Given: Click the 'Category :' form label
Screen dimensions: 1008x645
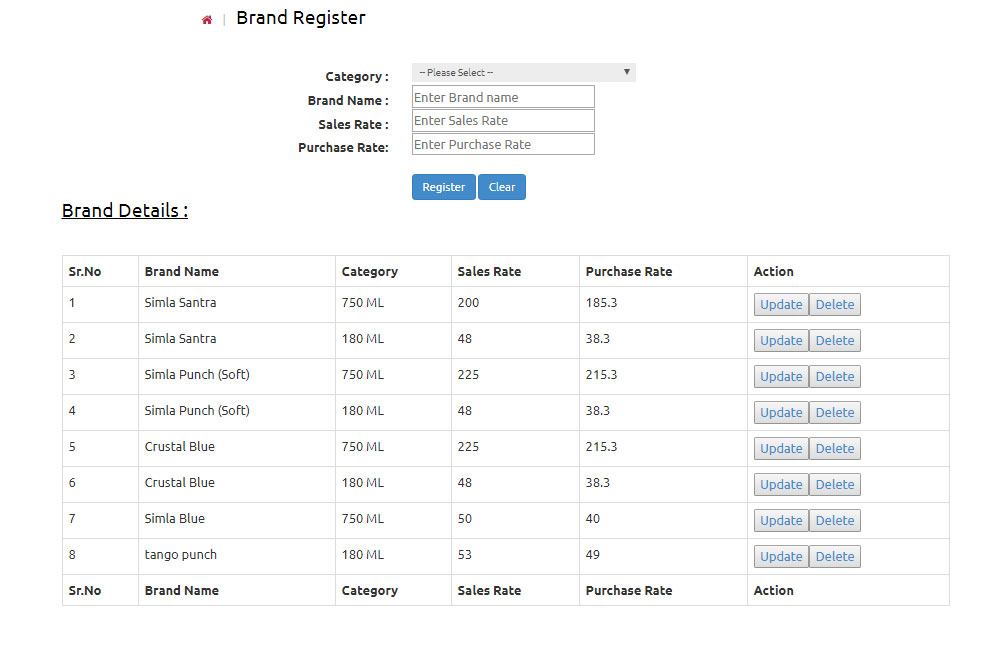Looking at the screenshot, I should 357,77.
